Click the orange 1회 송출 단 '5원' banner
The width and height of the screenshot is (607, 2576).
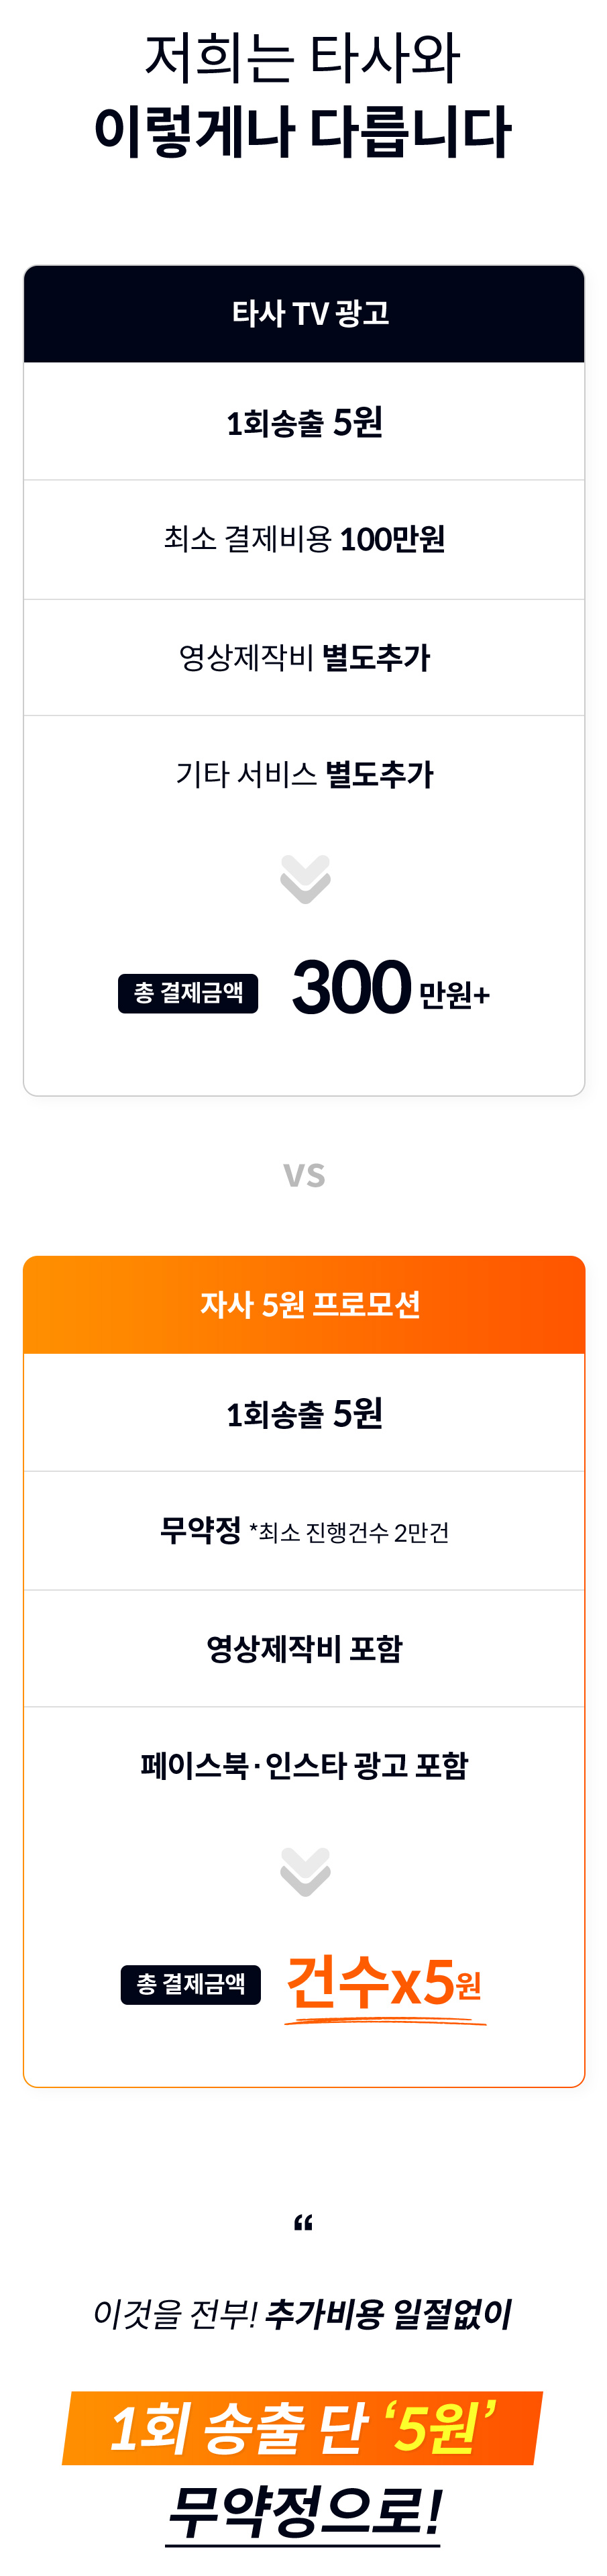pyautogui.click(x=303, y=2428)
